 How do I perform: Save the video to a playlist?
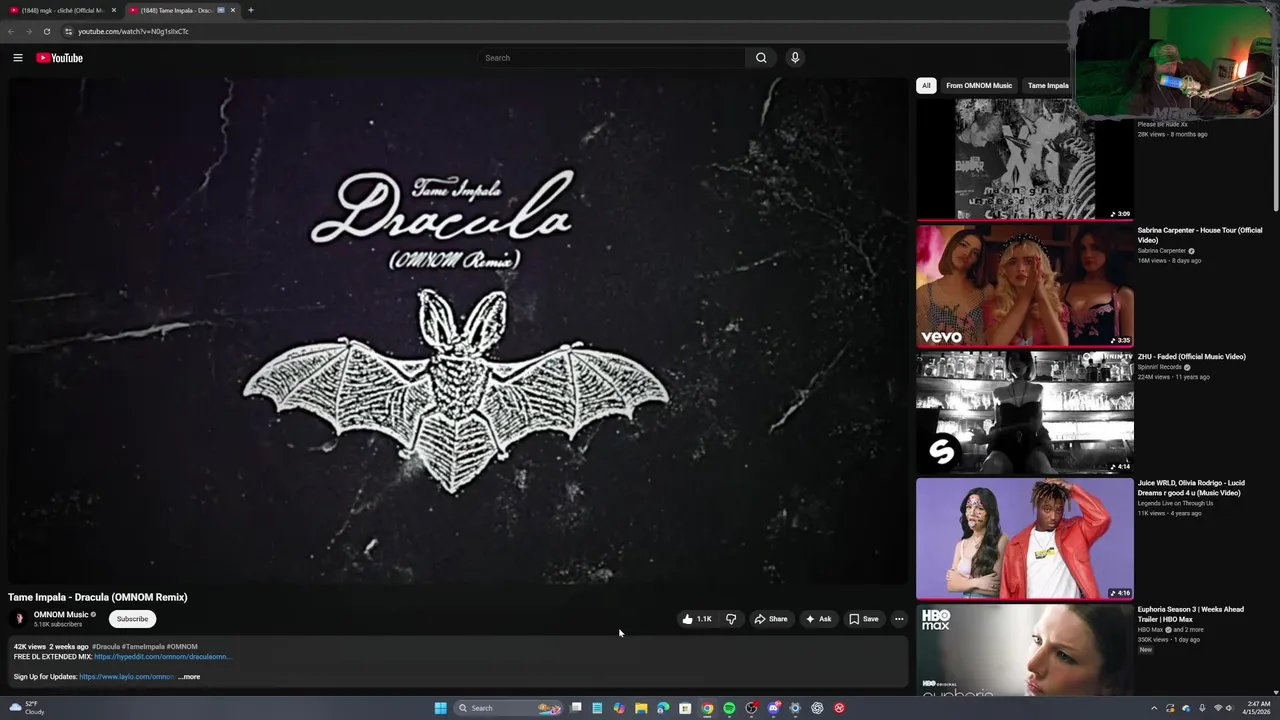click(864, 619)
